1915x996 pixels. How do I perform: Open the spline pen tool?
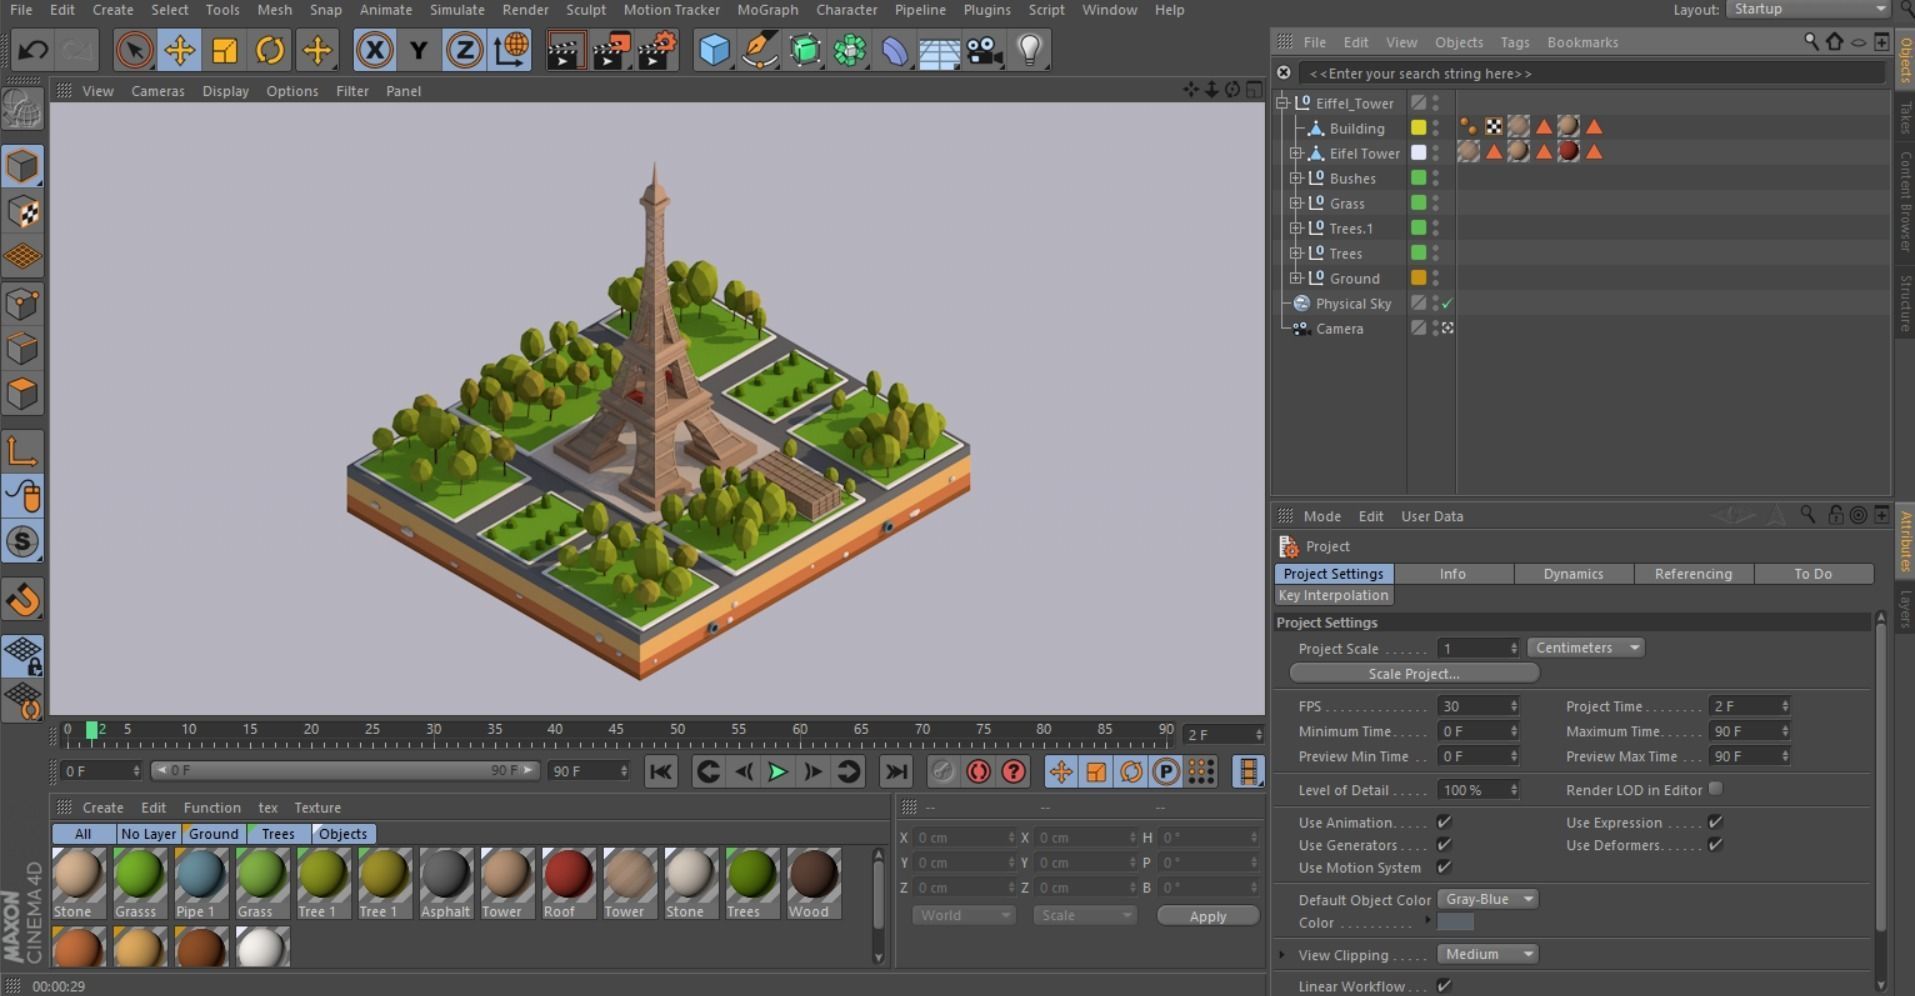(x=760, y=49)
